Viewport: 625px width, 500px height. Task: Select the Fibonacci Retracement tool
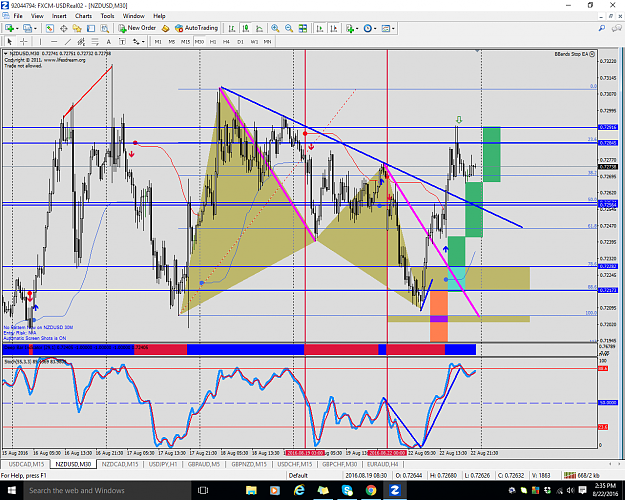[95, 41]
